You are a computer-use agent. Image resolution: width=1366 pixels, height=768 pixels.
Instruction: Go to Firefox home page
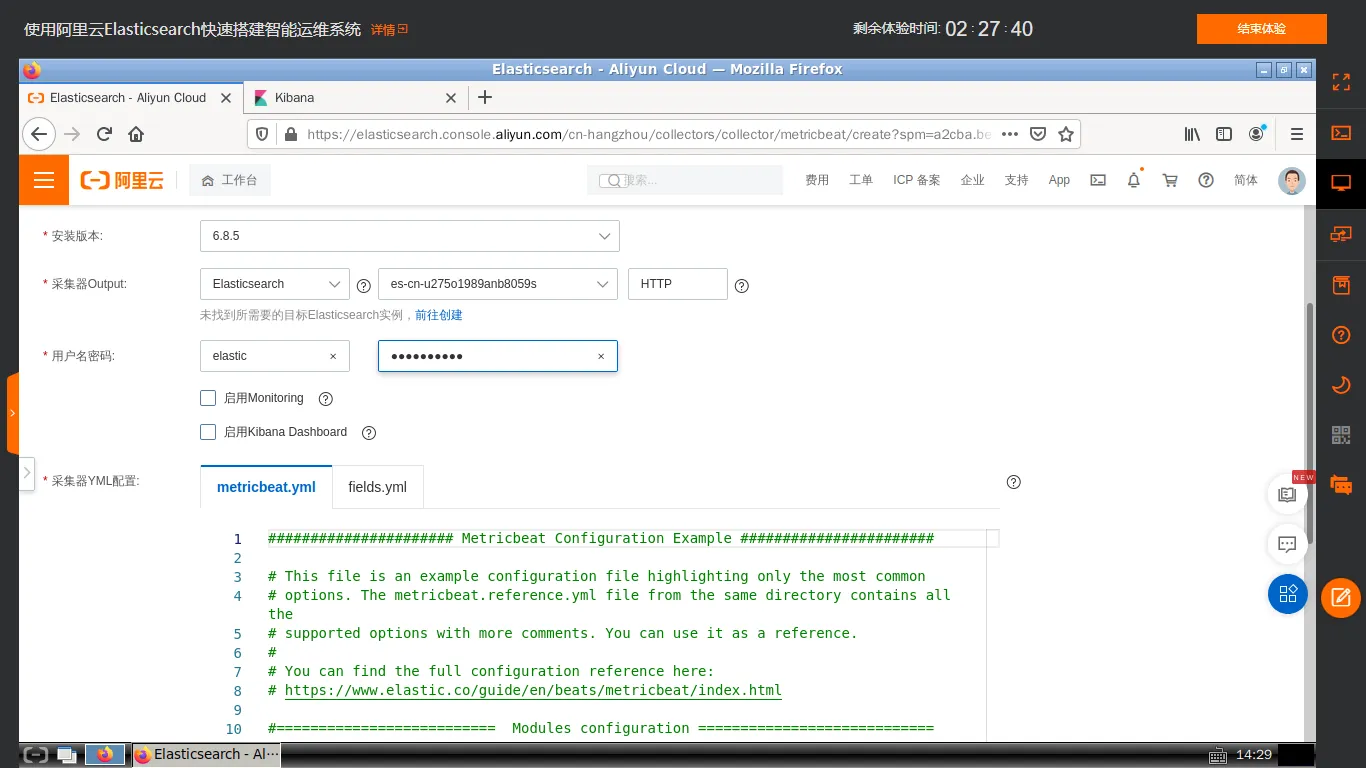[x=136, y=134]
